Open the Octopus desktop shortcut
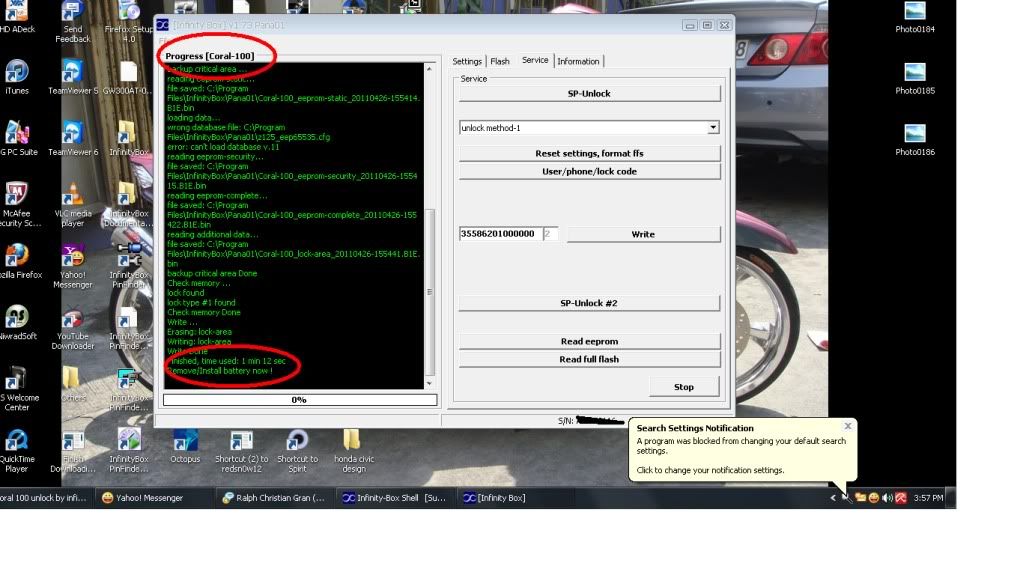Screen dimensions: 1023x575 [x=185, y=446]
